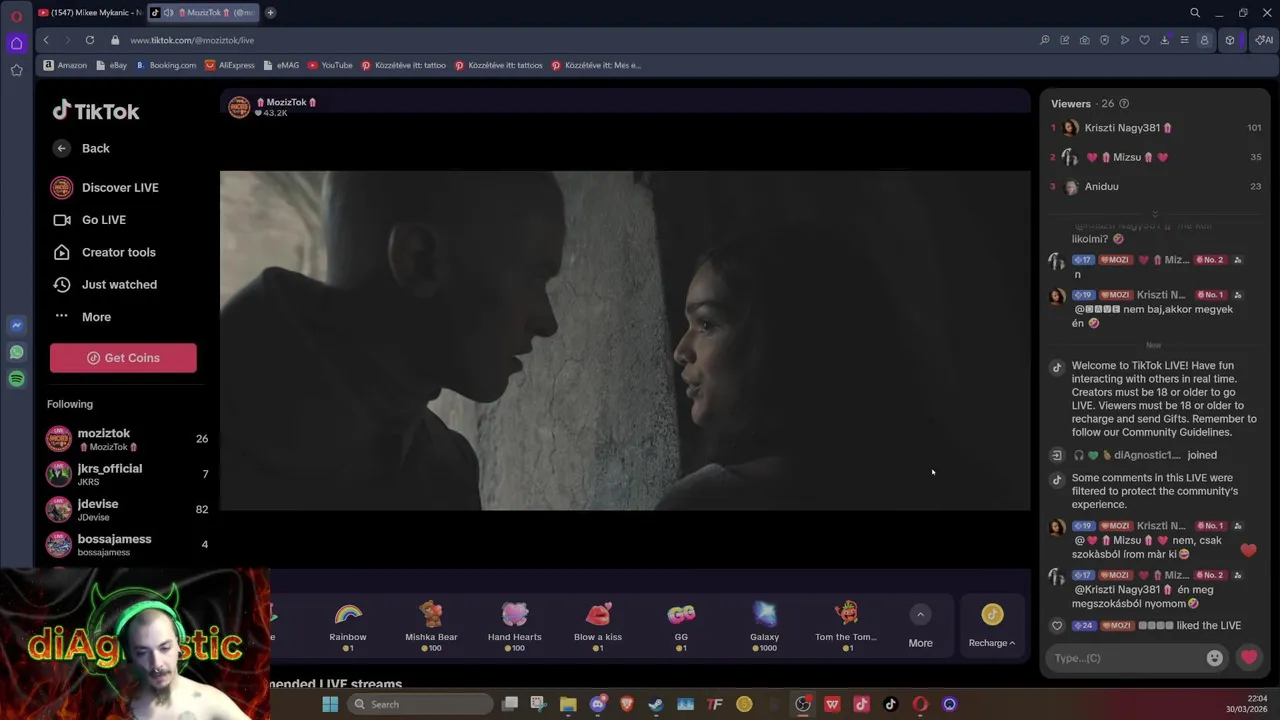1280x720 pixels.
Task: Click the TikTok logo
Action: tap(96, 111)
